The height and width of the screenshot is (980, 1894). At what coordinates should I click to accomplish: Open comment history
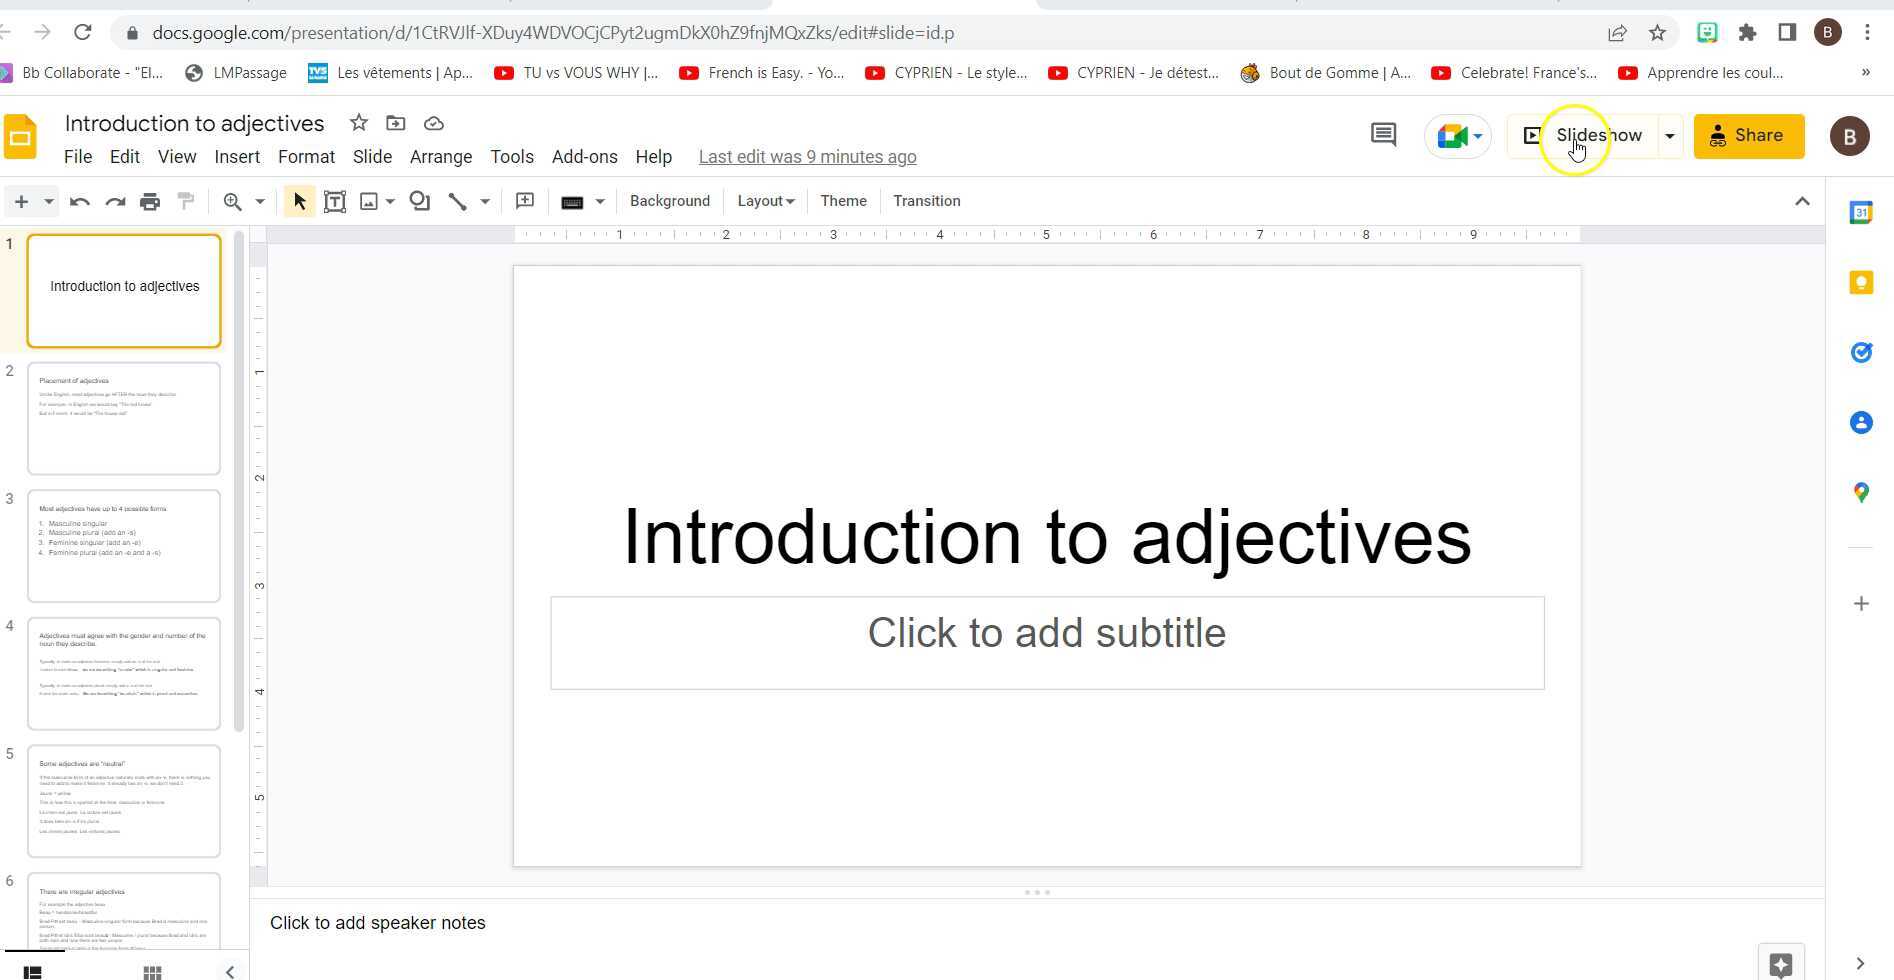pyautogui.click(x=1383, y=134)
